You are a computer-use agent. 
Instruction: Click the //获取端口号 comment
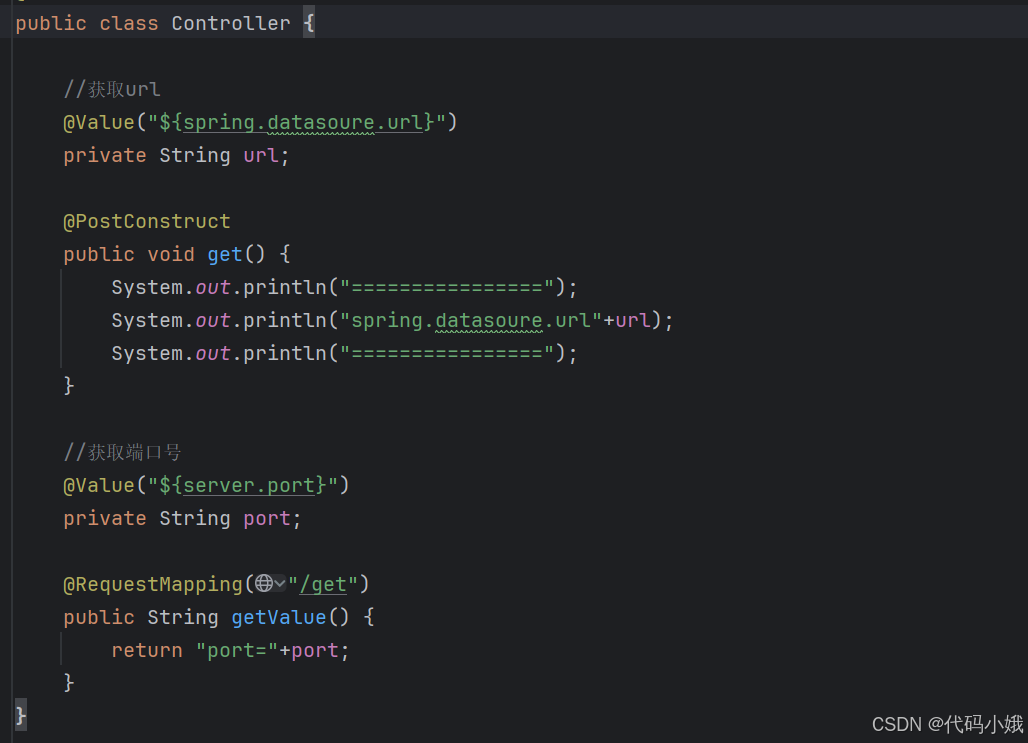(x=122, y=452)
